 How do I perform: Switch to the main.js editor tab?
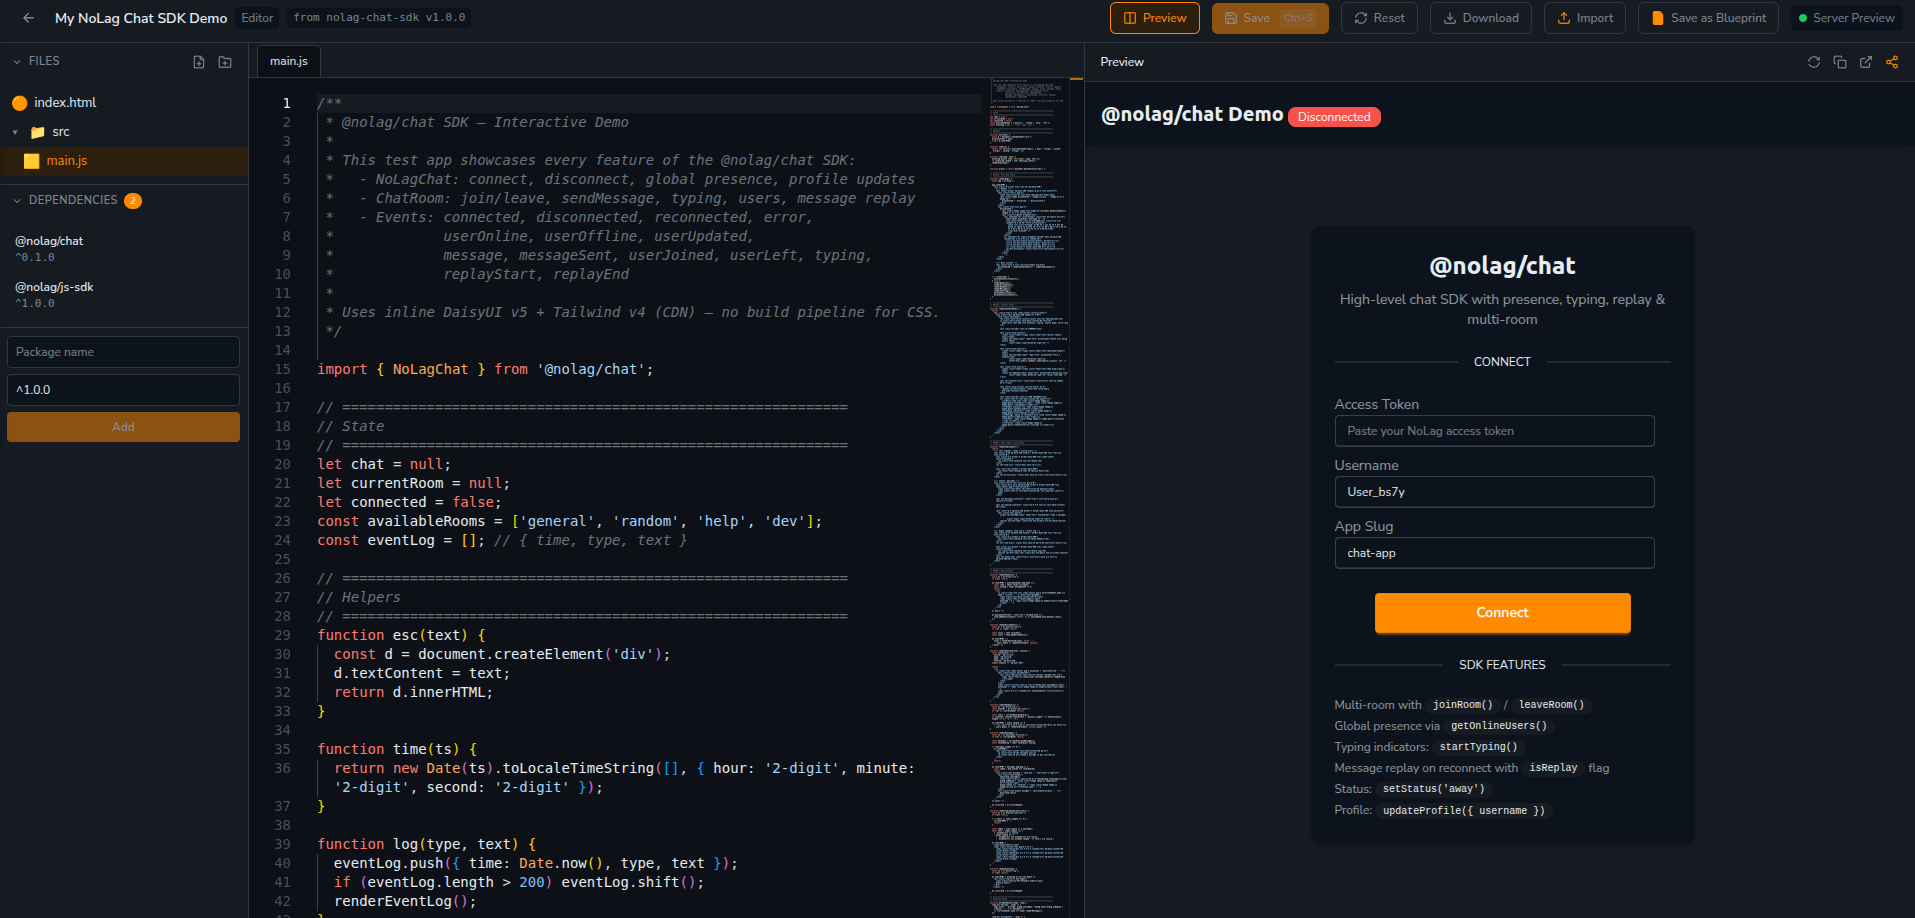[289, 61]
